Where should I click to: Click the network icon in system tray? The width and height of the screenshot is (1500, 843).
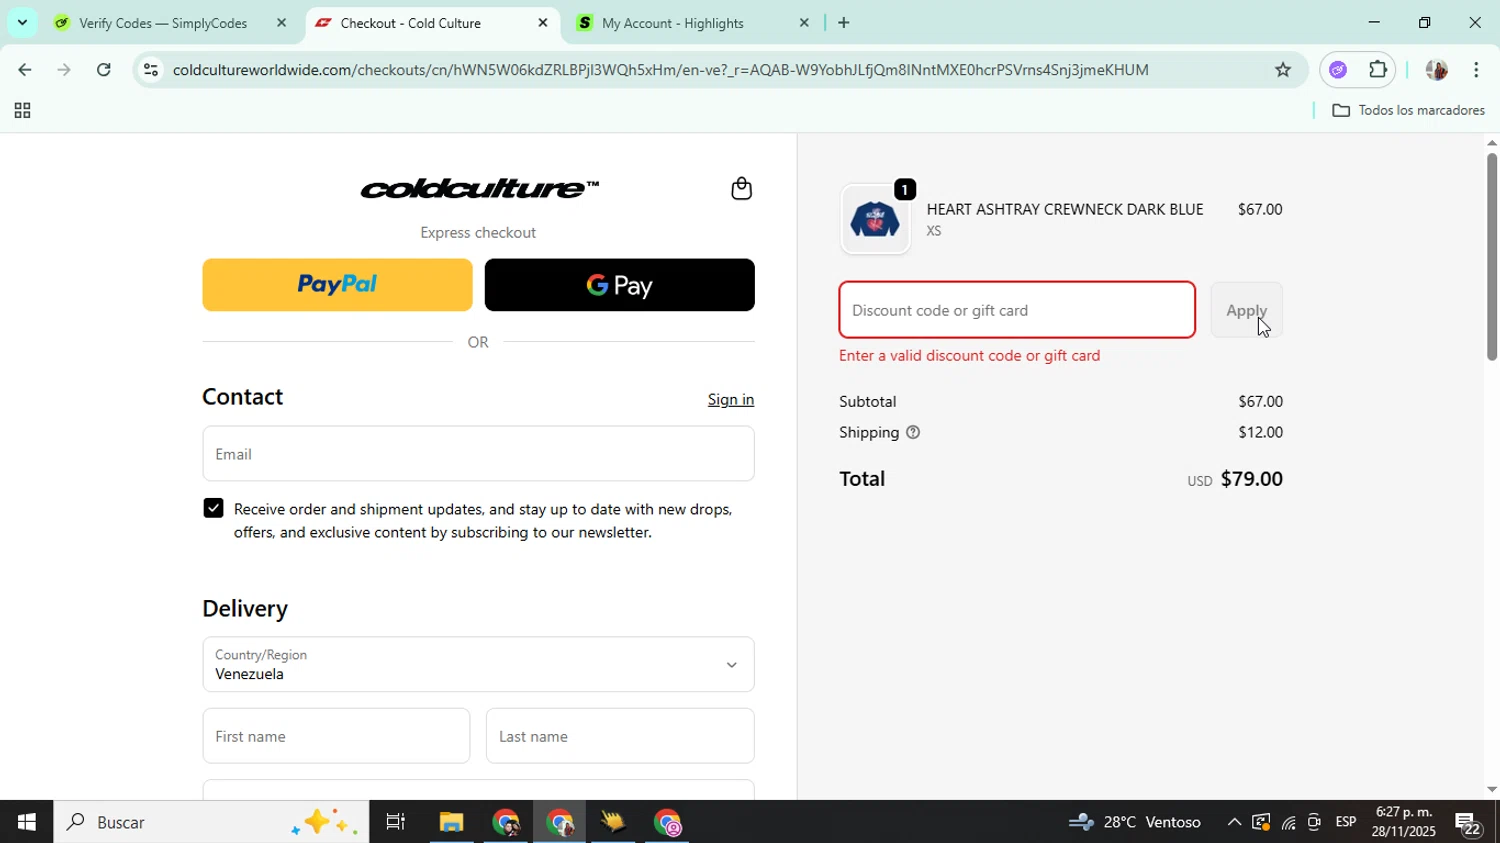tap(1288, 823)
